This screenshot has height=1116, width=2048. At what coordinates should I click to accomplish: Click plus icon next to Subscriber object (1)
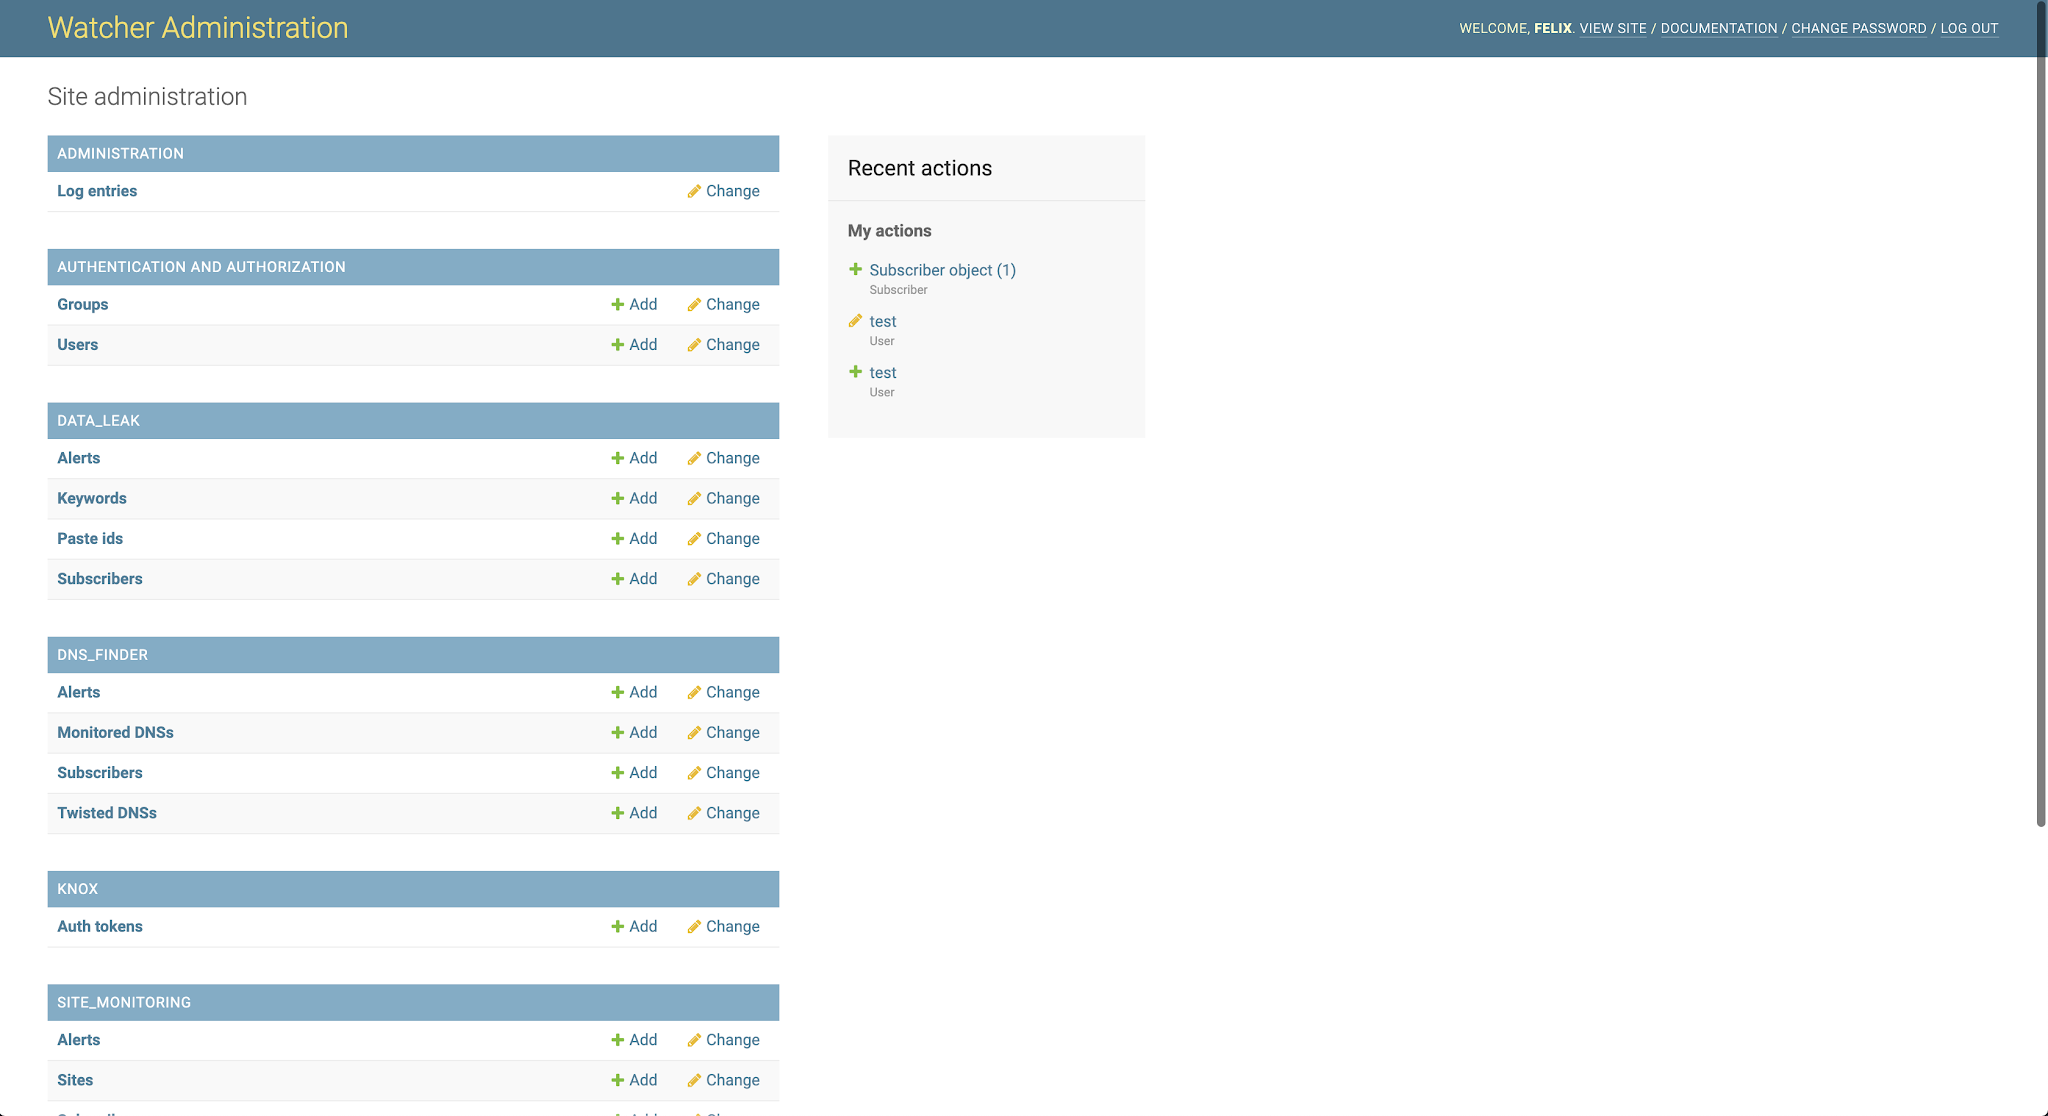[855, 269]
